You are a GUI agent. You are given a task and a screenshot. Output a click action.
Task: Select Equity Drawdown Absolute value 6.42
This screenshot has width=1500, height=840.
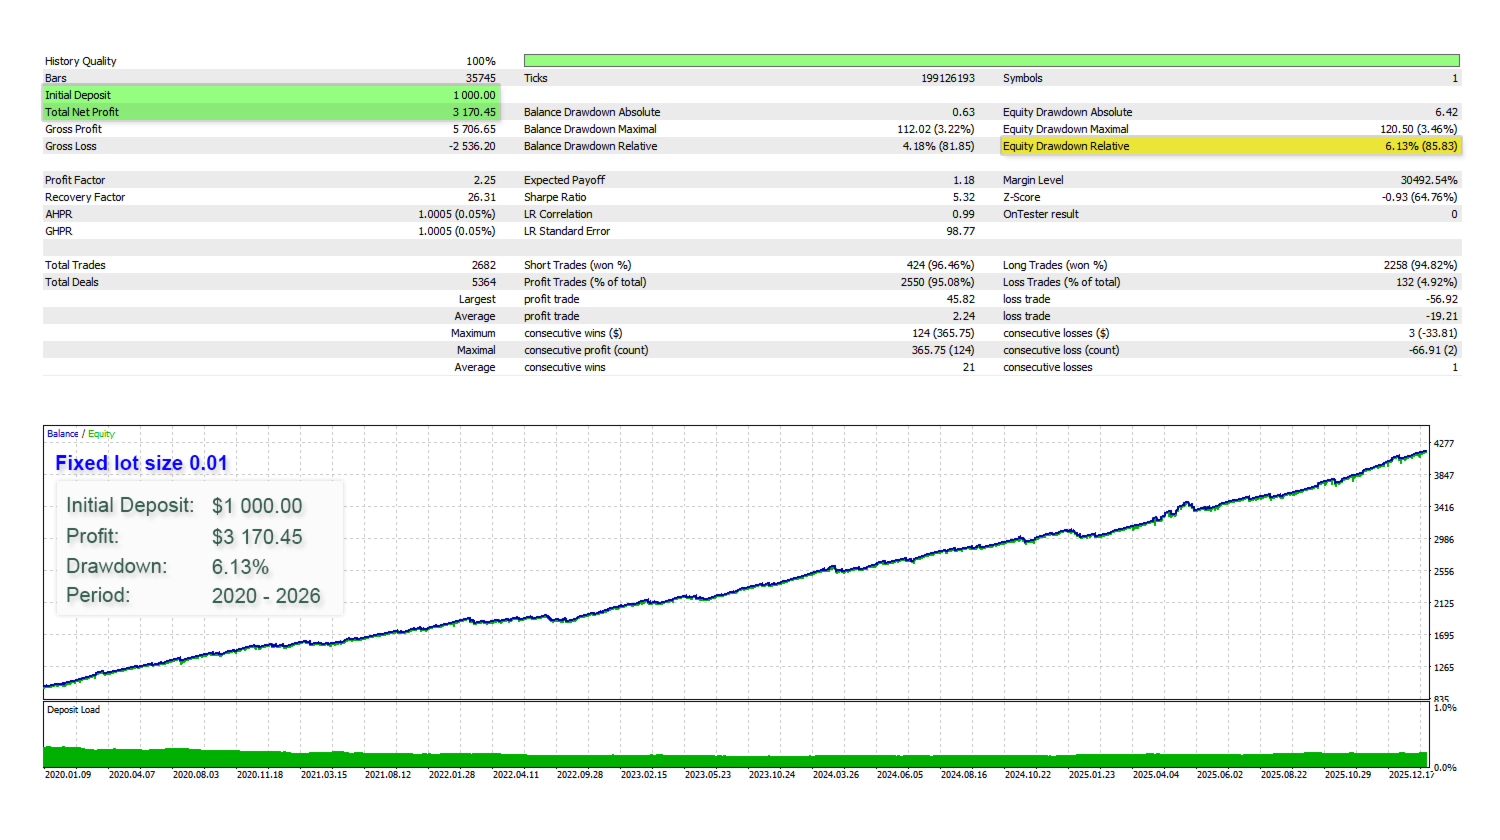pyautogui.click(x=1446, y=112)
